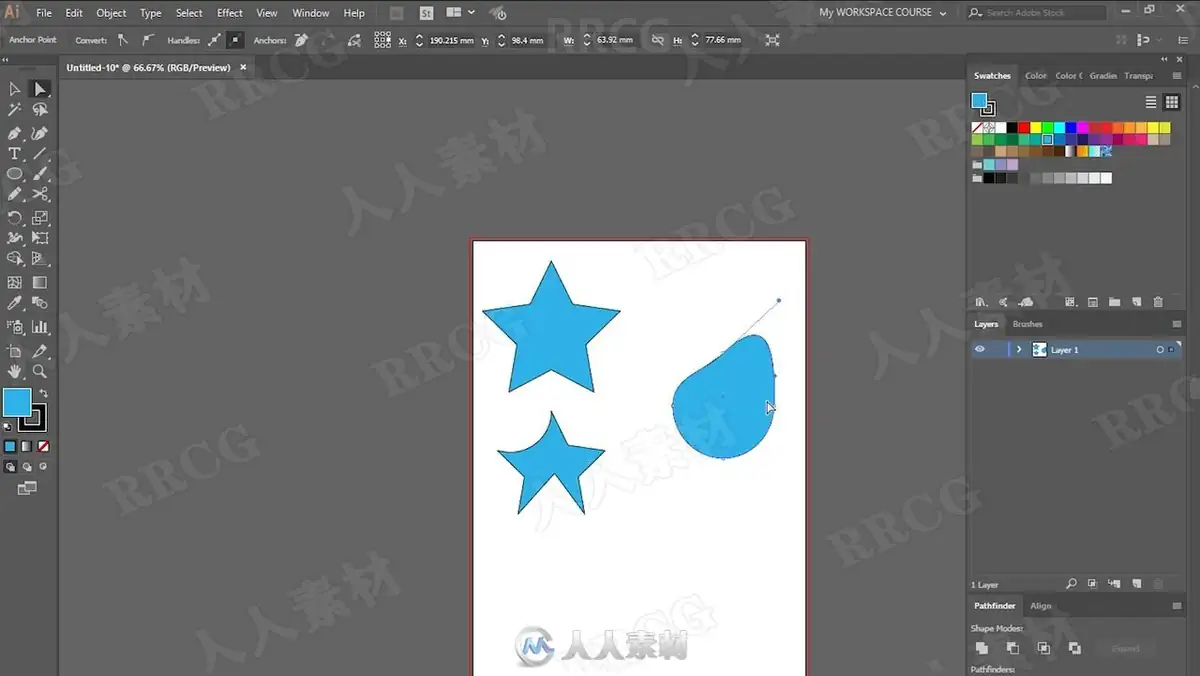Click the Unite shape mode icon
This screenshot has width=1200, height=676.
tap(982, 648)
